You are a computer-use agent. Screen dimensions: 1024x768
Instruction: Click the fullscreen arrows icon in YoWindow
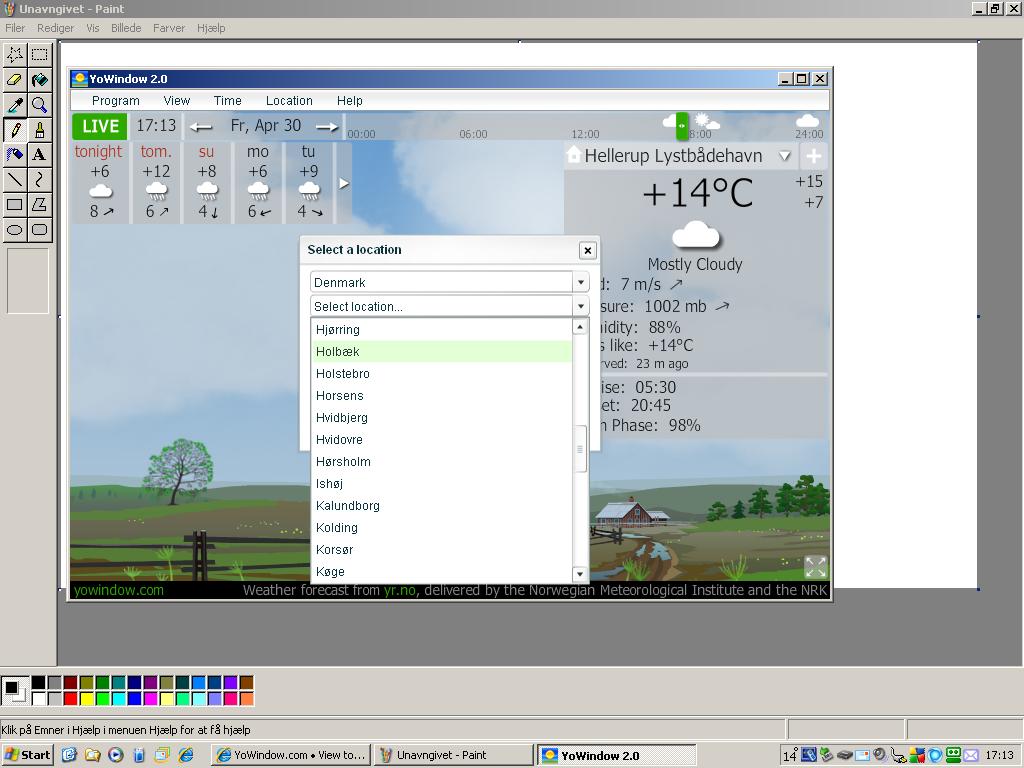click(815, 566)
